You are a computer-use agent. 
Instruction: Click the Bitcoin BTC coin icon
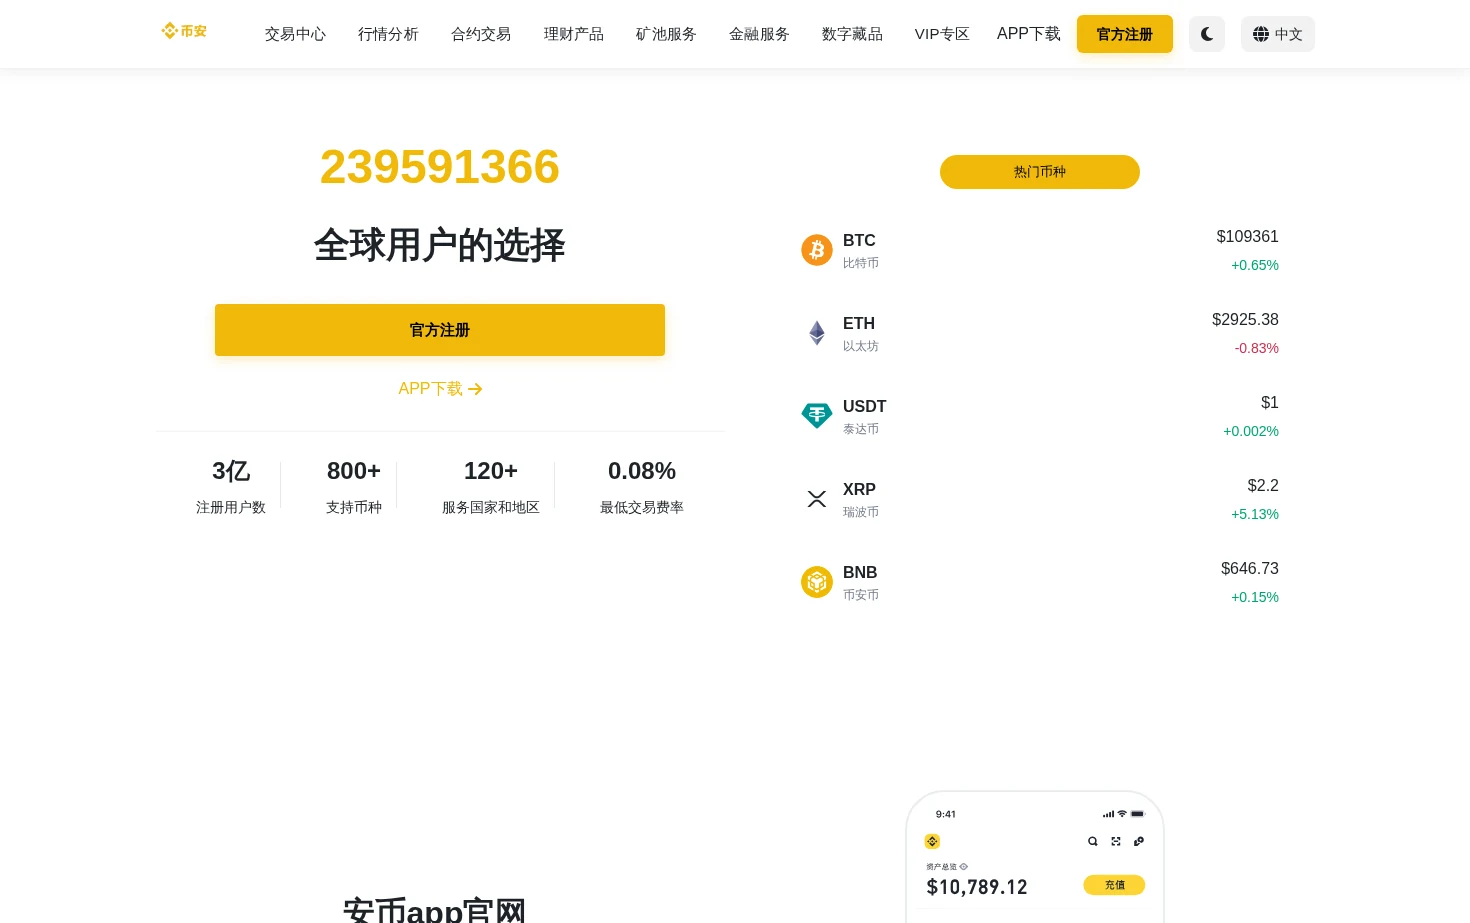pos(817,250)
